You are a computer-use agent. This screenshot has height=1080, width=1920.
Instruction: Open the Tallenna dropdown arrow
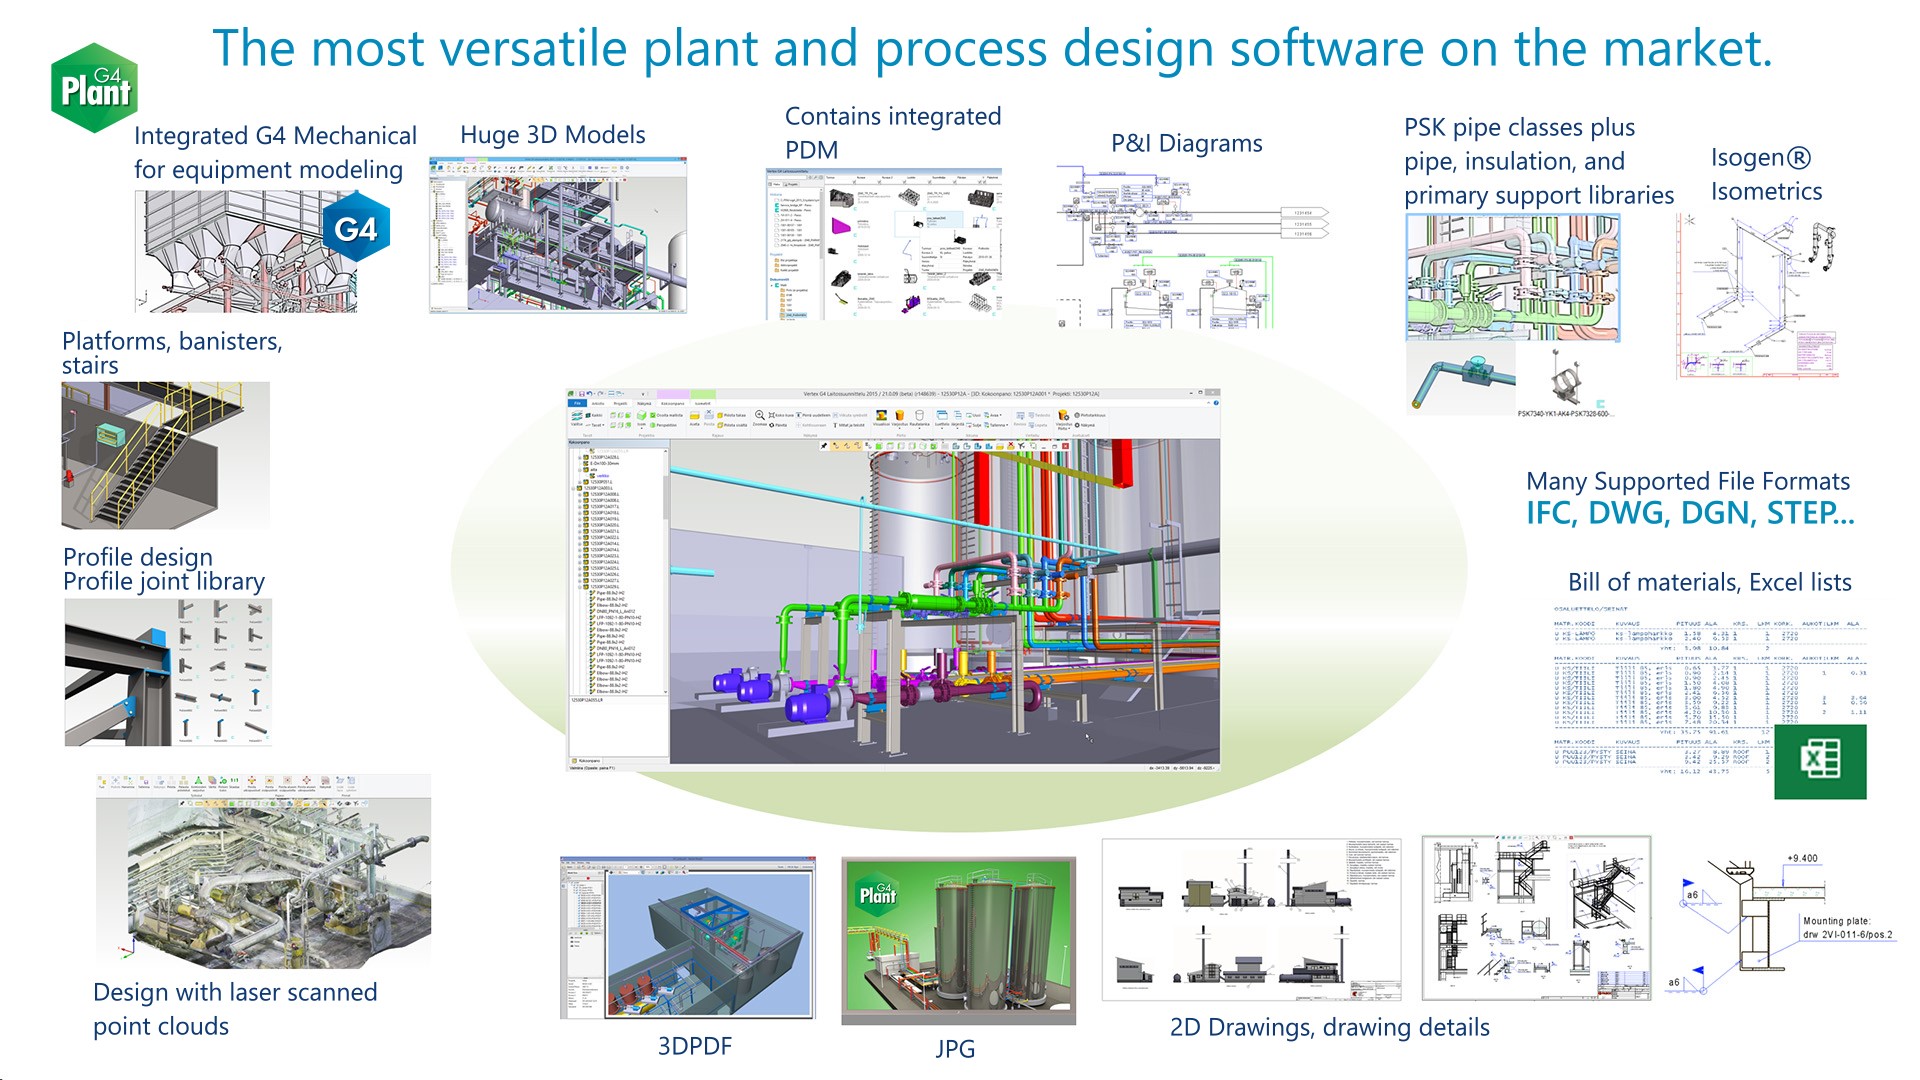coord(1007,425)
